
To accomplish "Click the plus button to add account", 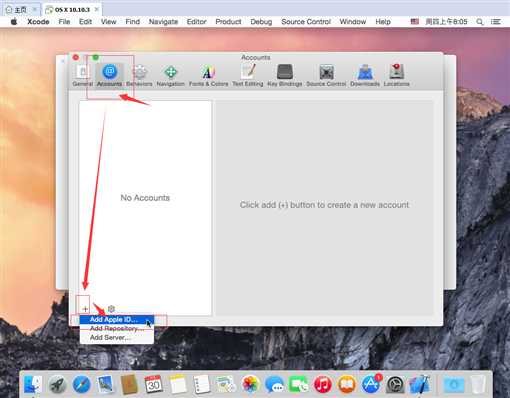I will [85, 309].
